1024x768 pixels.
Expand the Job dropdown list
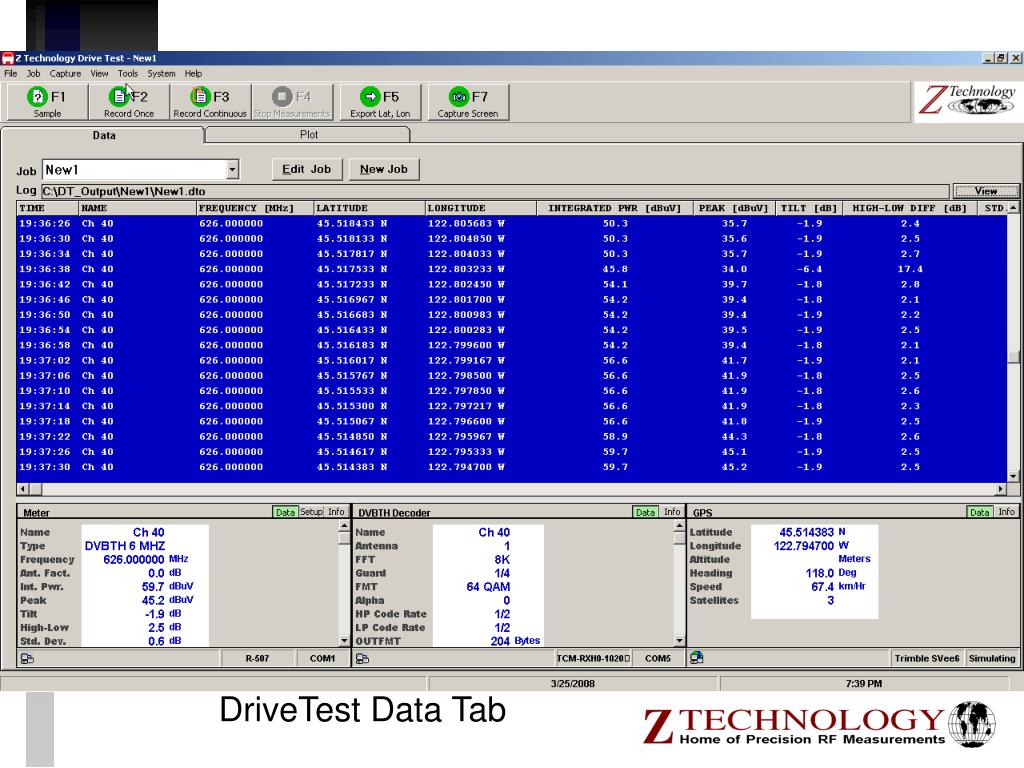(232, 170)
